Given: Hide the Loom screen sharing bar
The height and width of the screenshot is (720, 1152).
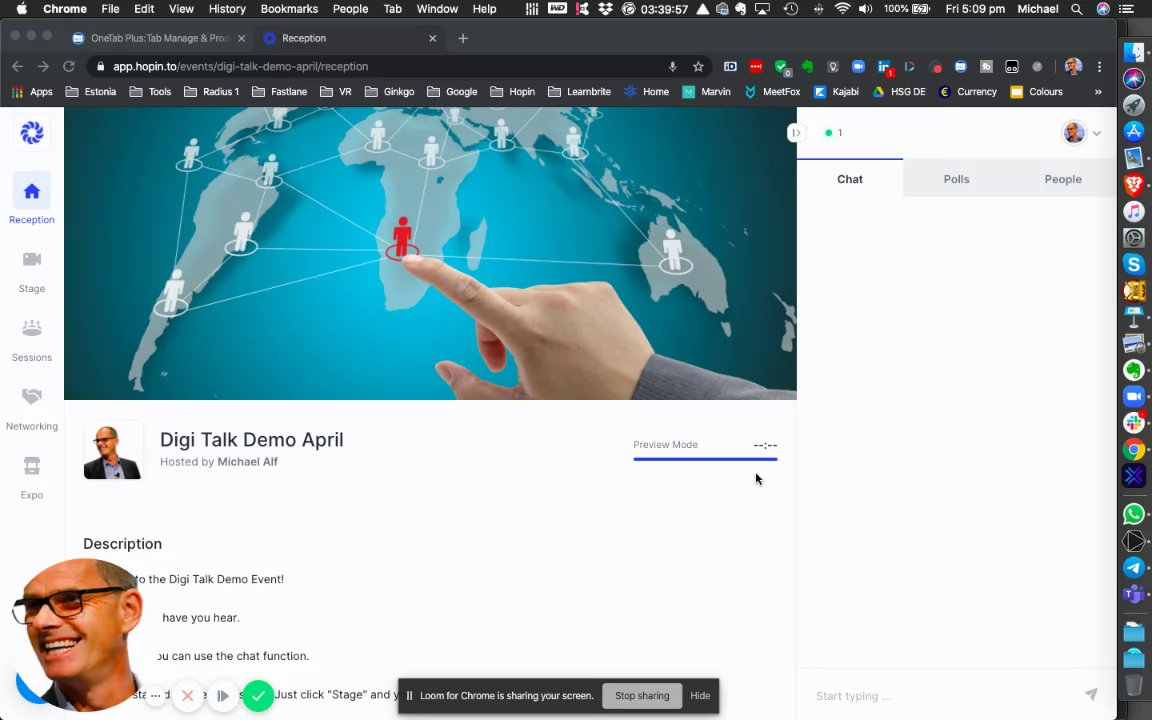Looking at the screenshot, I should pyautogui.click(x=699, y=695).
